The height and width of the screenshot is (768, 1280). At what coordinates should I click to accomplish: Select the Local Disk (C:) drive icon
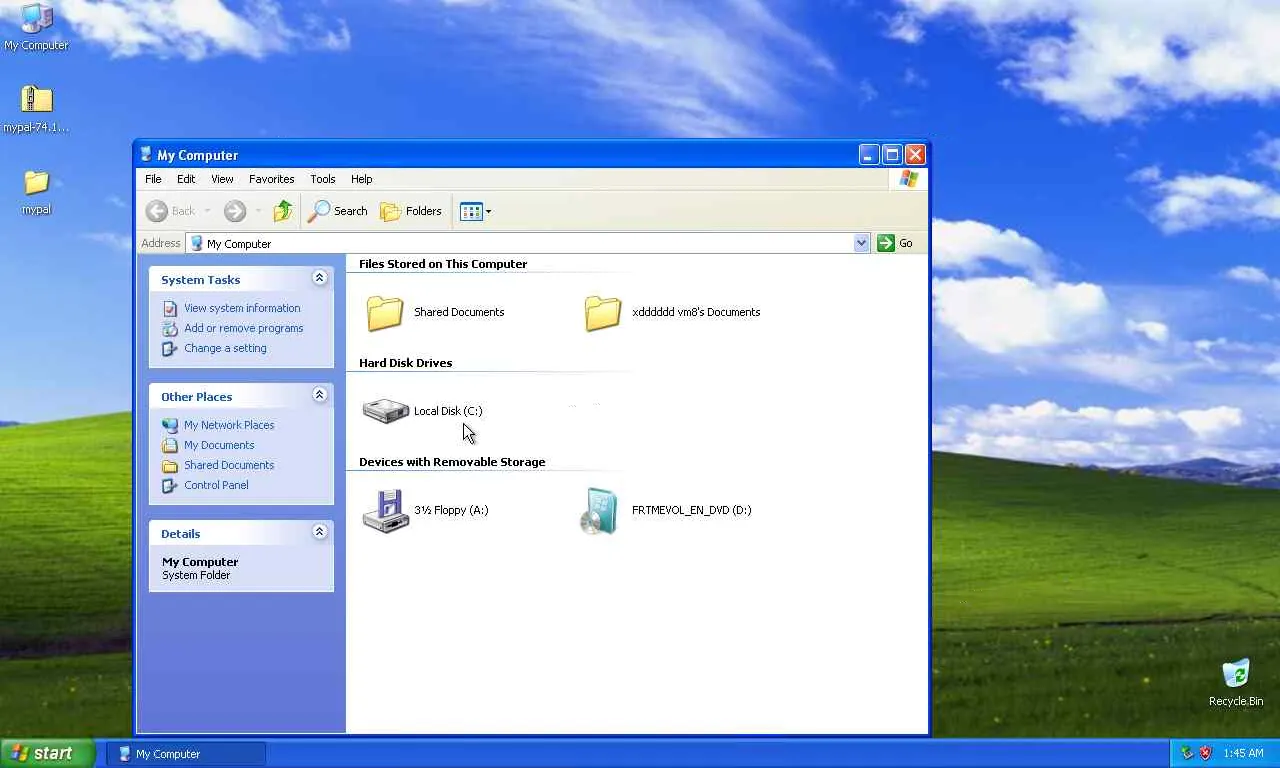385,411
